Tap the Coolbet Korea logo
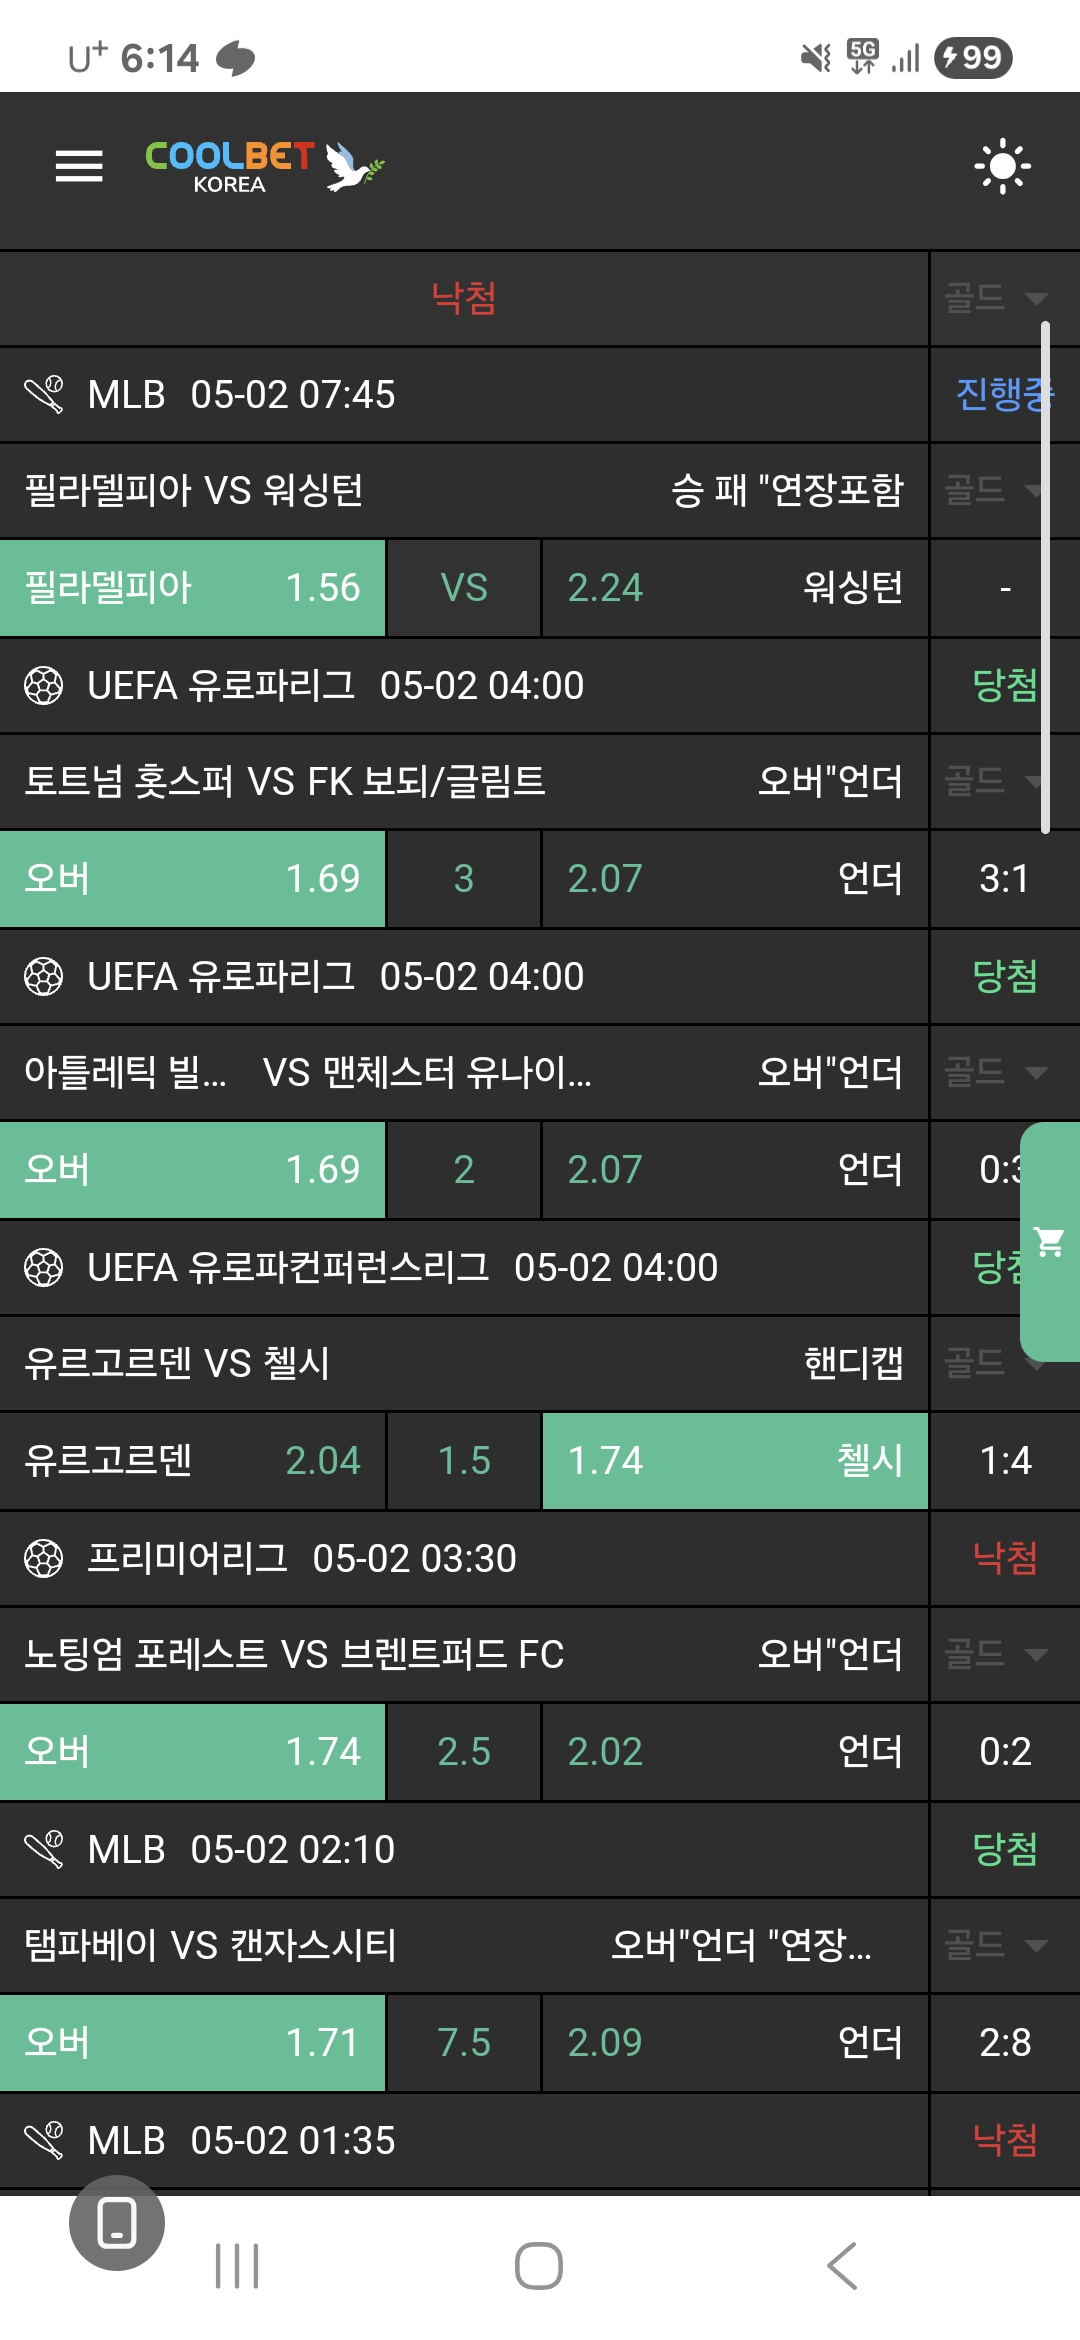Image resolution: width=1080 pixels, height=2340 pixels. pyautogui.click(x=264, y=167)
